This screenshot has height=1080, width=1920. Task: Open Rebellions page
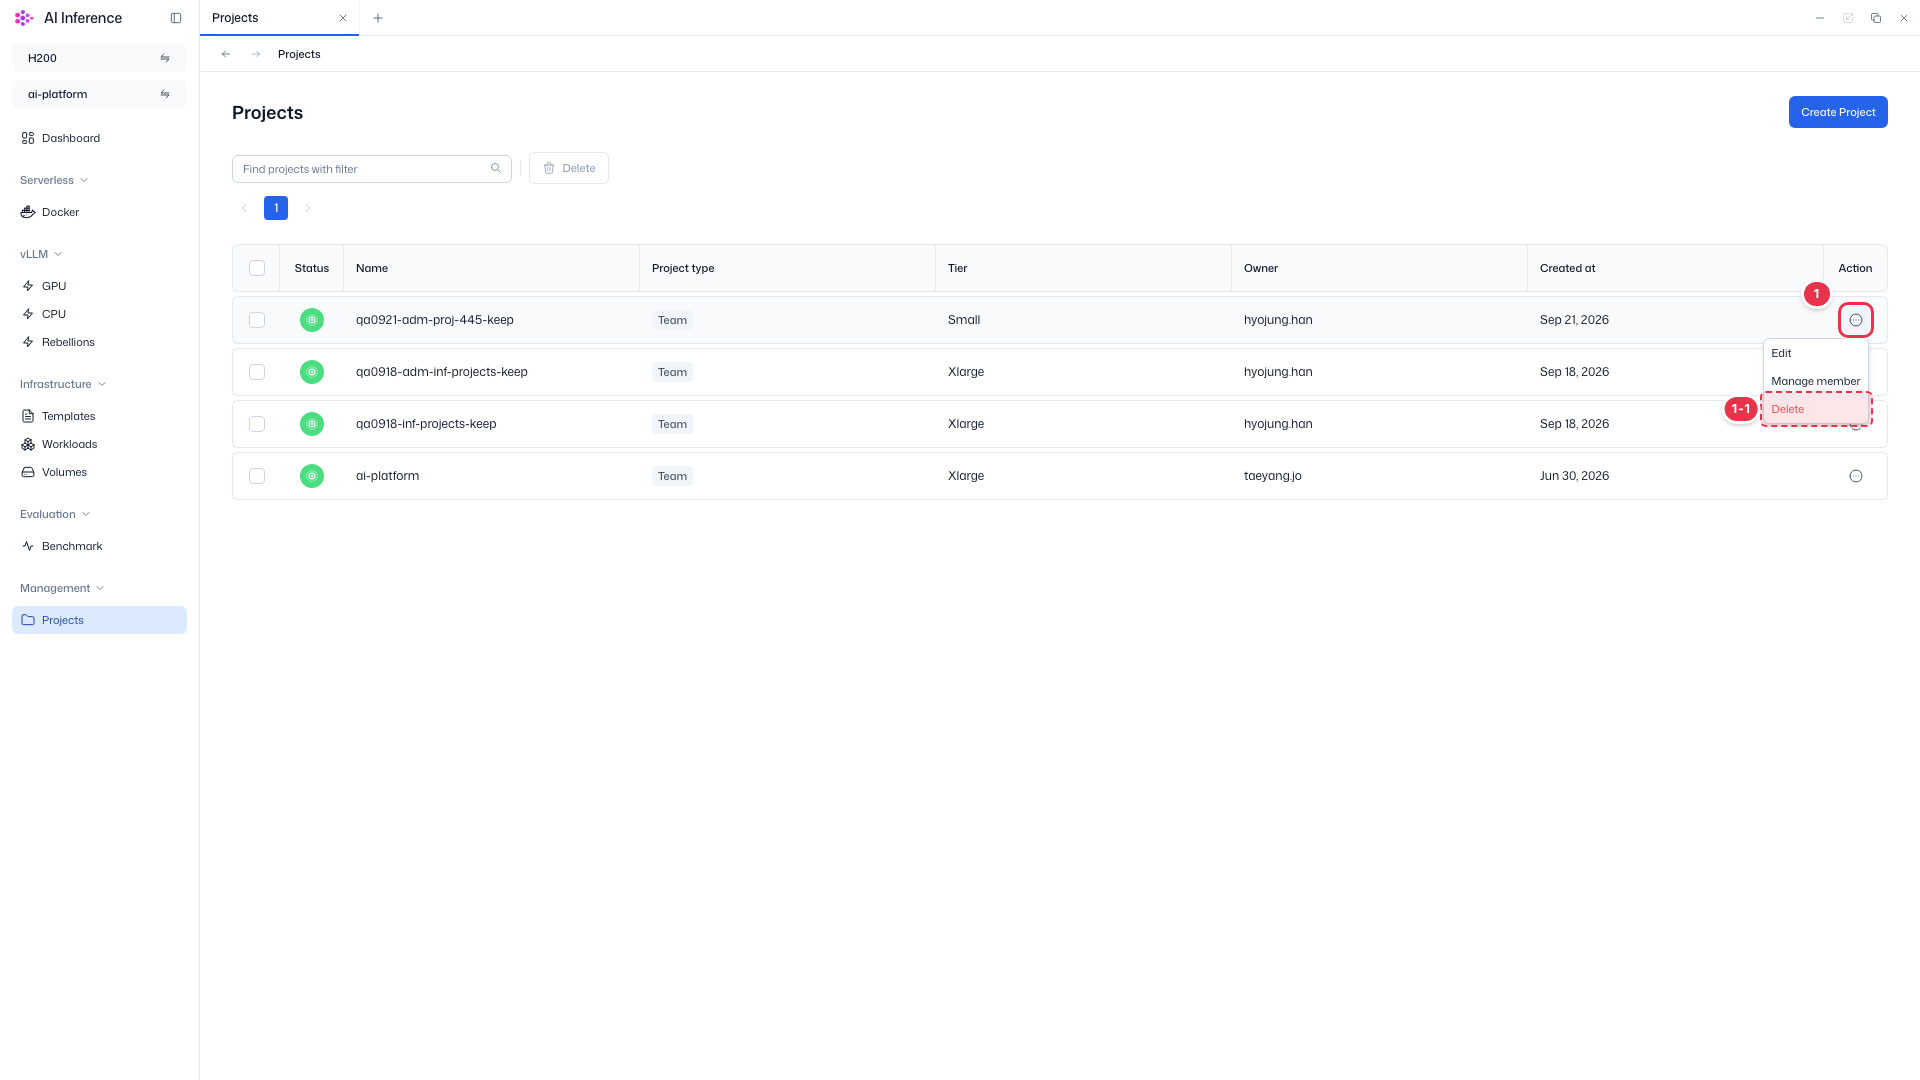coord(99,342)
